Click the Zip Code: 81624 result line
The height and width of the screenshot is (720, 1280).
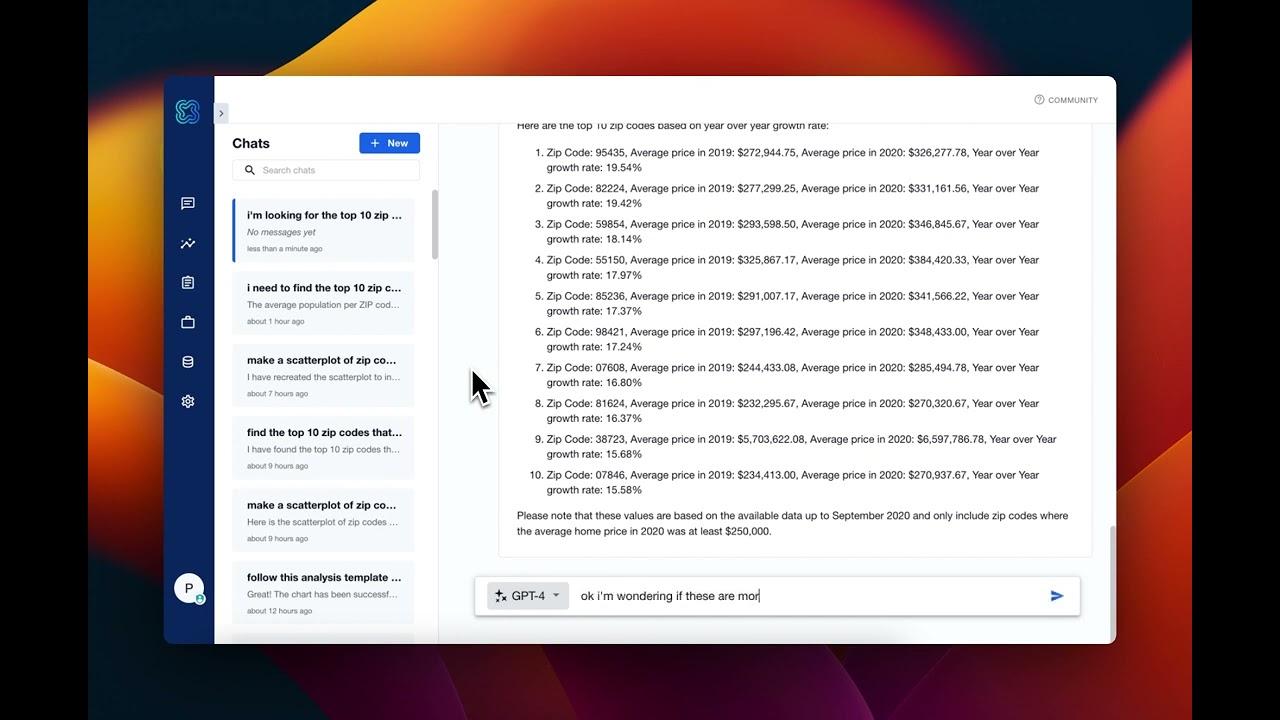click(x=792, y=411)
